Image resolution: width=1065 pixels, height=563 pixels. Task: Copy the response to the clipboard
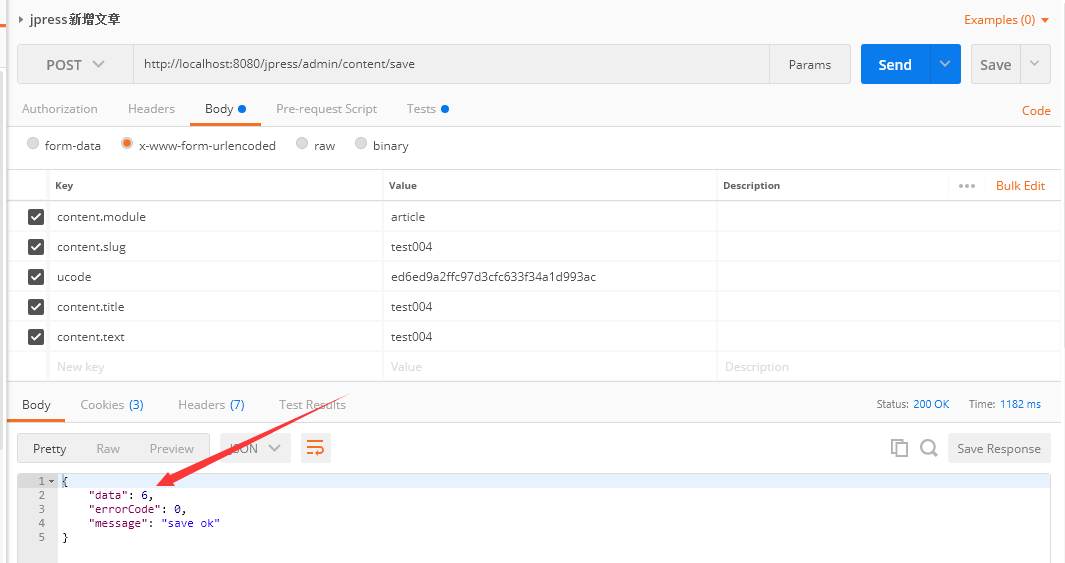[899, 448]
